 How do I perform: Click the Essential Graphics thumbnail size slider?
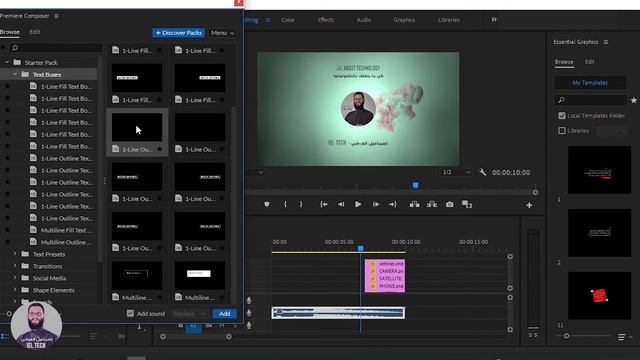(x=567, y=336)
